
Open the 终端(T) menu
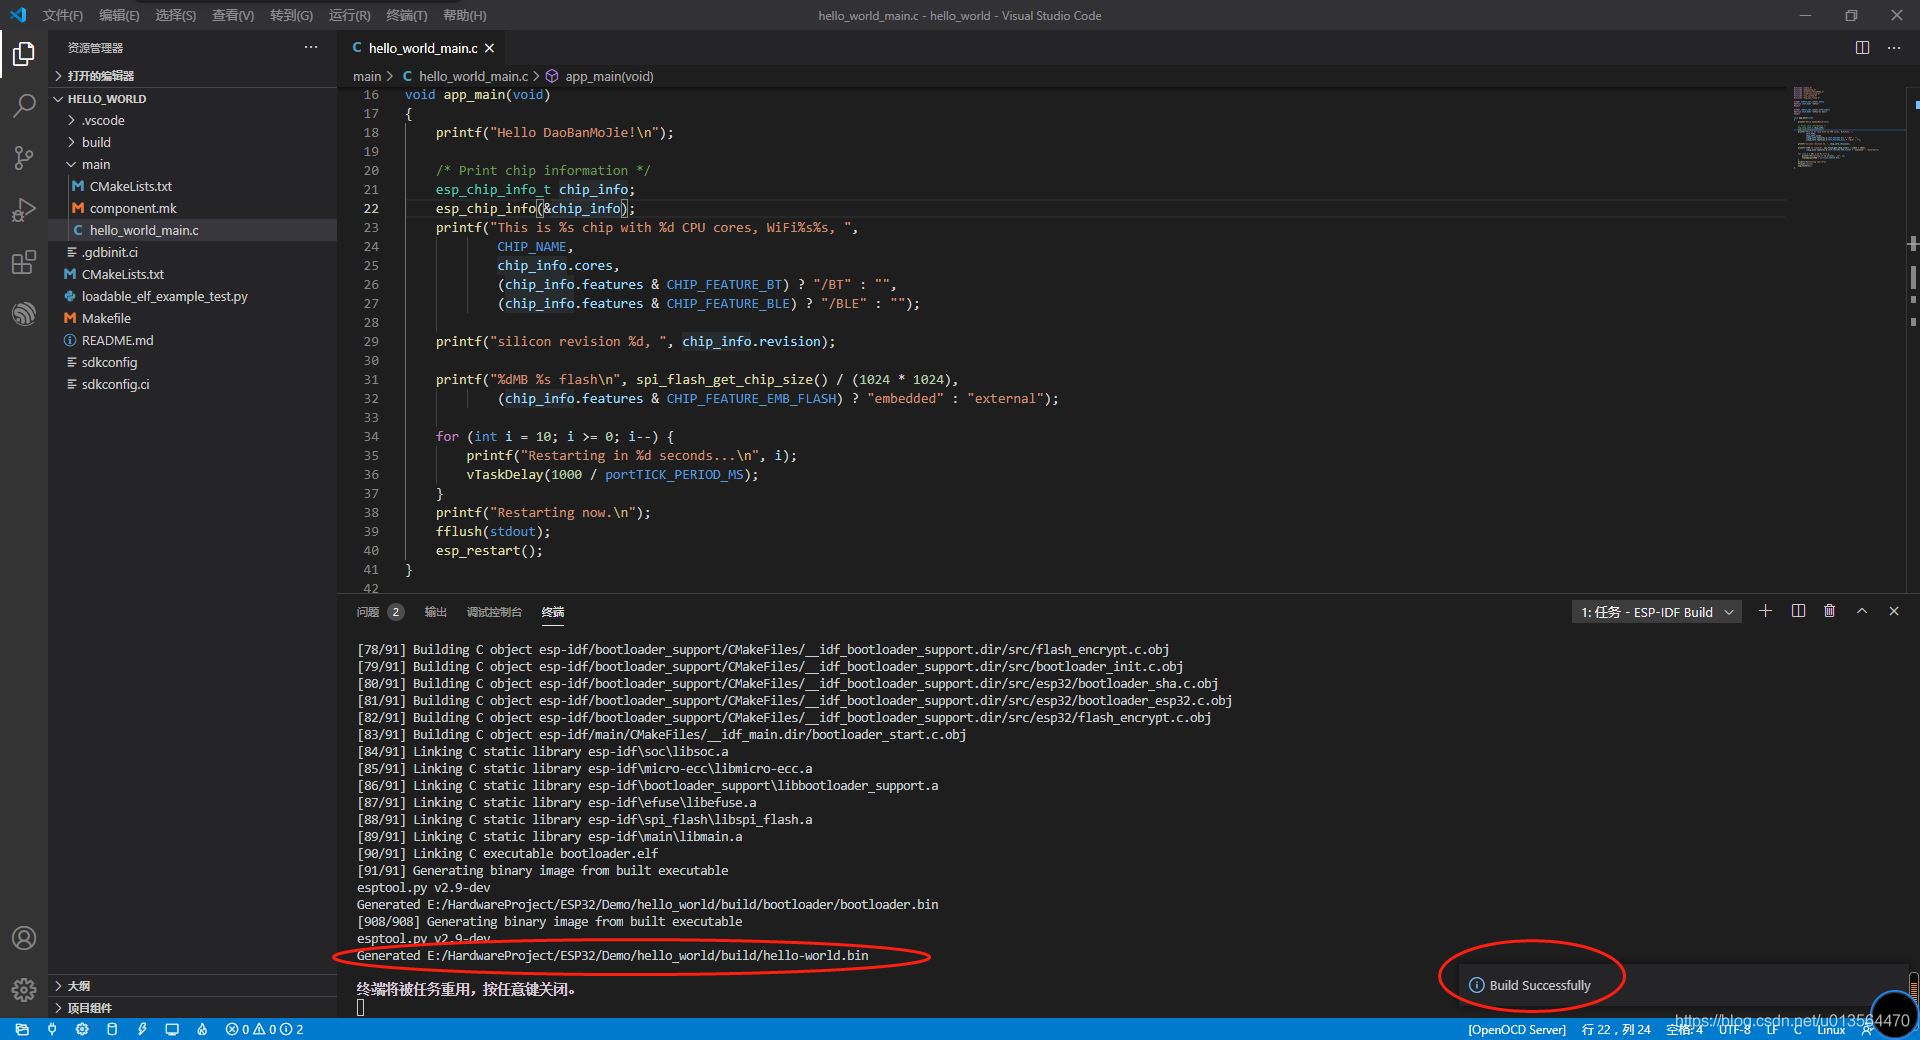coord(406,15)
